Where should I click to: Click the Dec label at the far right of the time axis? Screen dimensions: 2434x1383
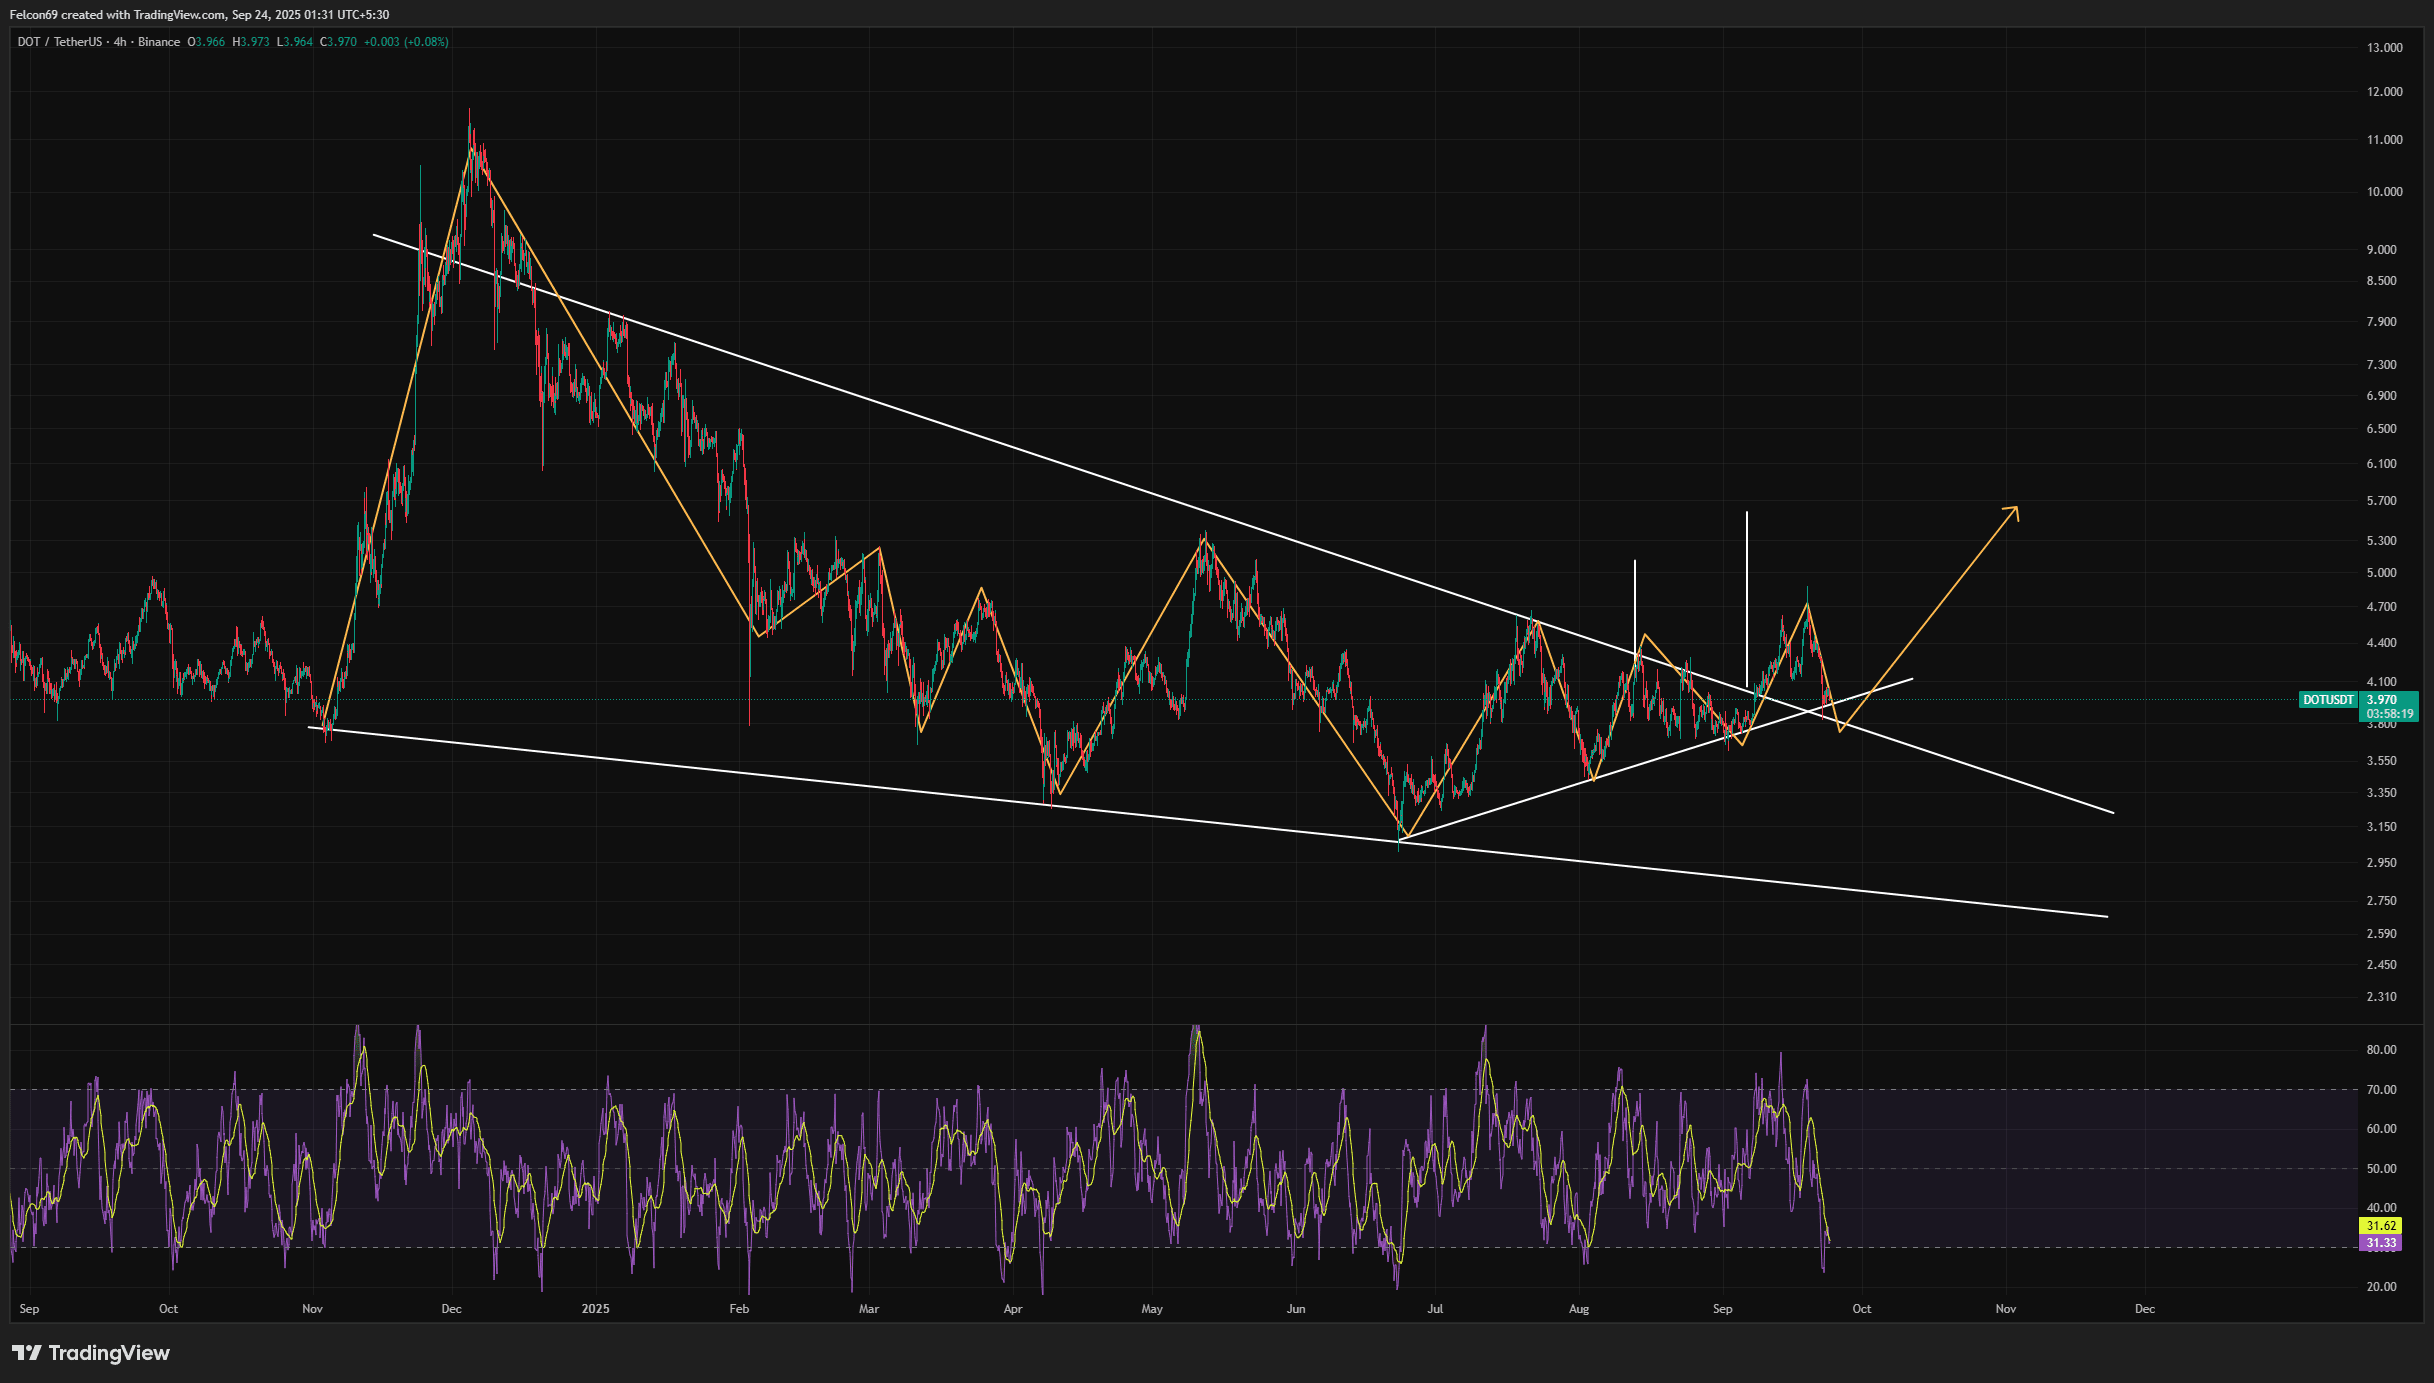click(2145, 1309)
